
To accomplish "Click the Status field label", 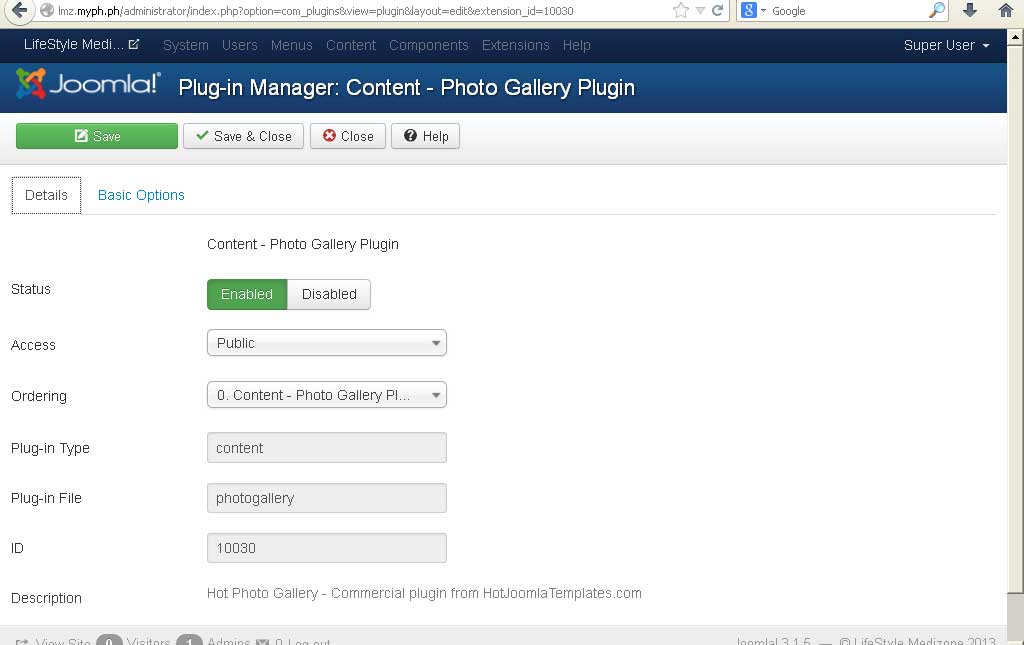I will (31, 289).
